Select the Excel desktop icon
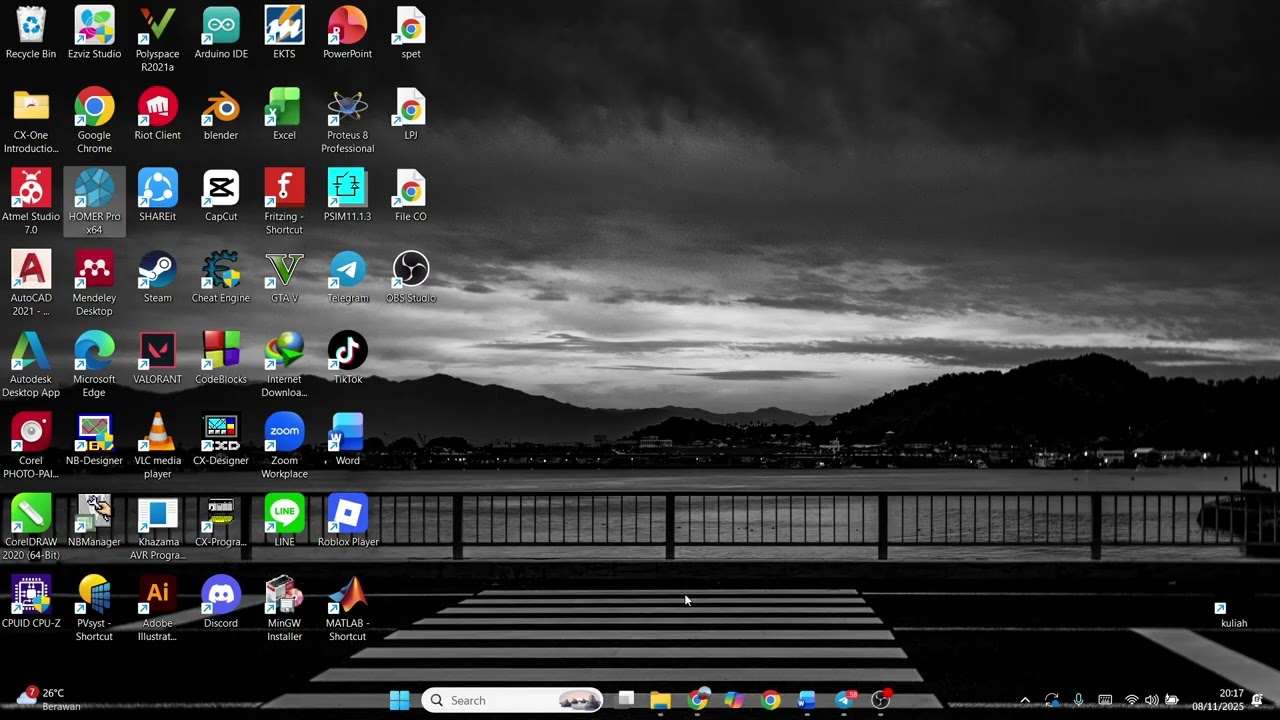The height and width of the screenshot is (720, 1280). point(284,115)
